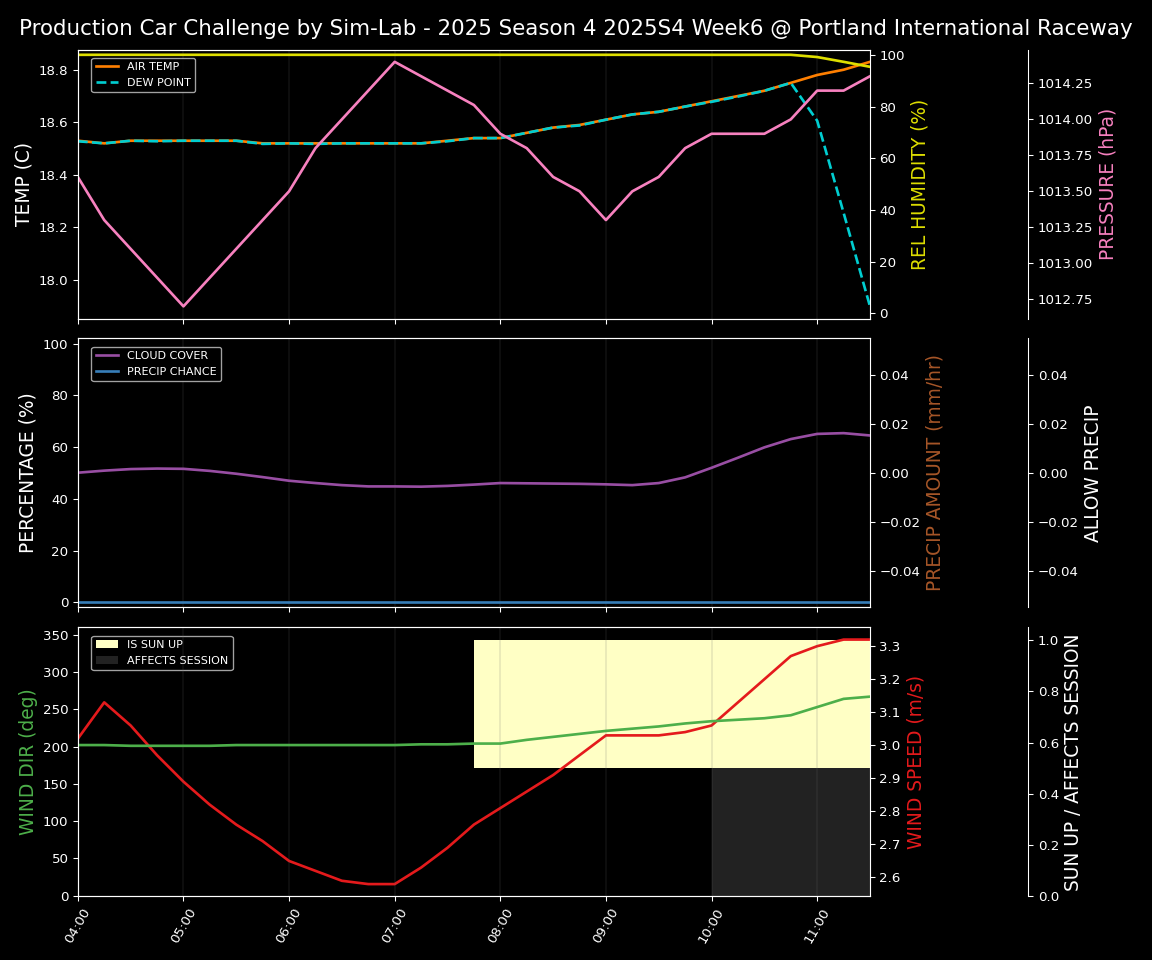Click the yellow IS SUN UP legend swatch
Viewport: 1152px width, 960px height.
107,645
